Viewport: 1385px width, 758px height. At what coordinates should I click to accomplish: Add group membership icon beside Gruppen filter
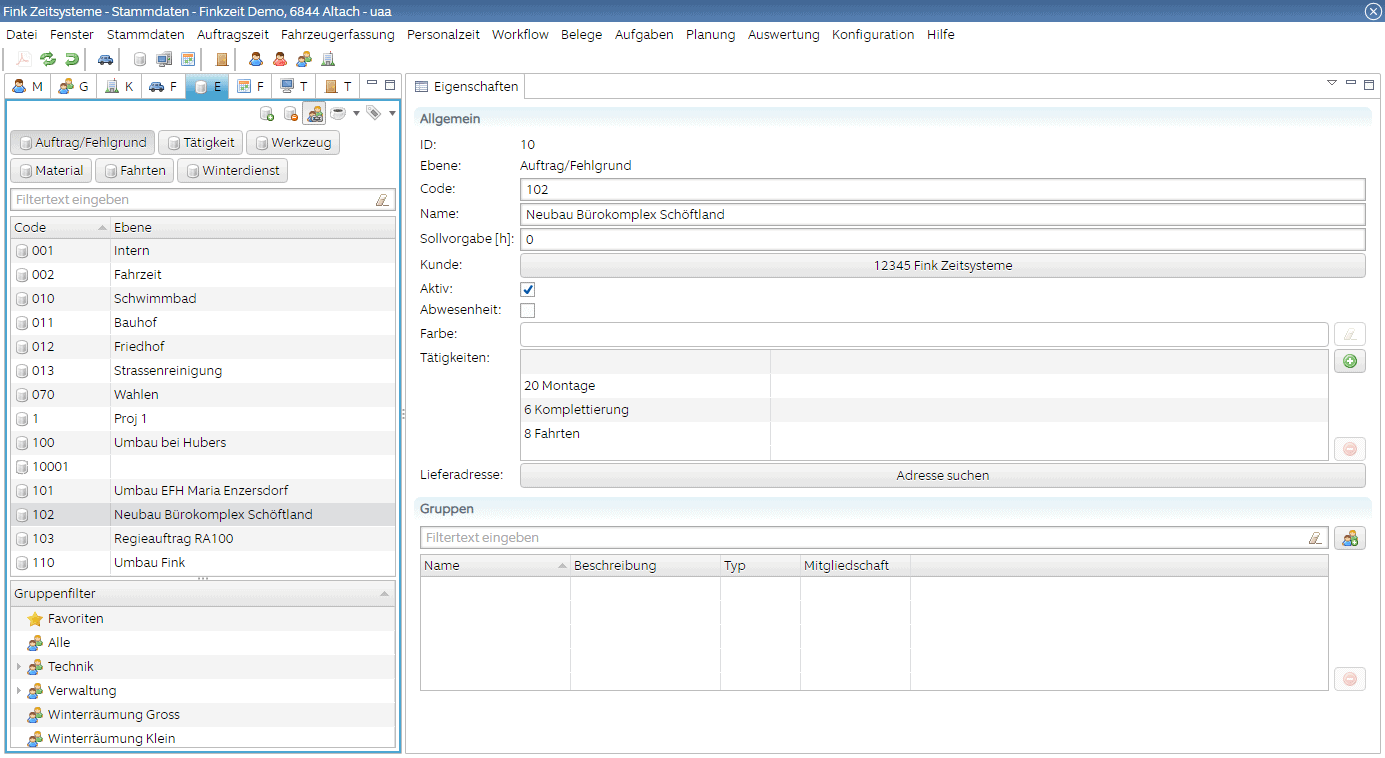[x=1350, y=538]
